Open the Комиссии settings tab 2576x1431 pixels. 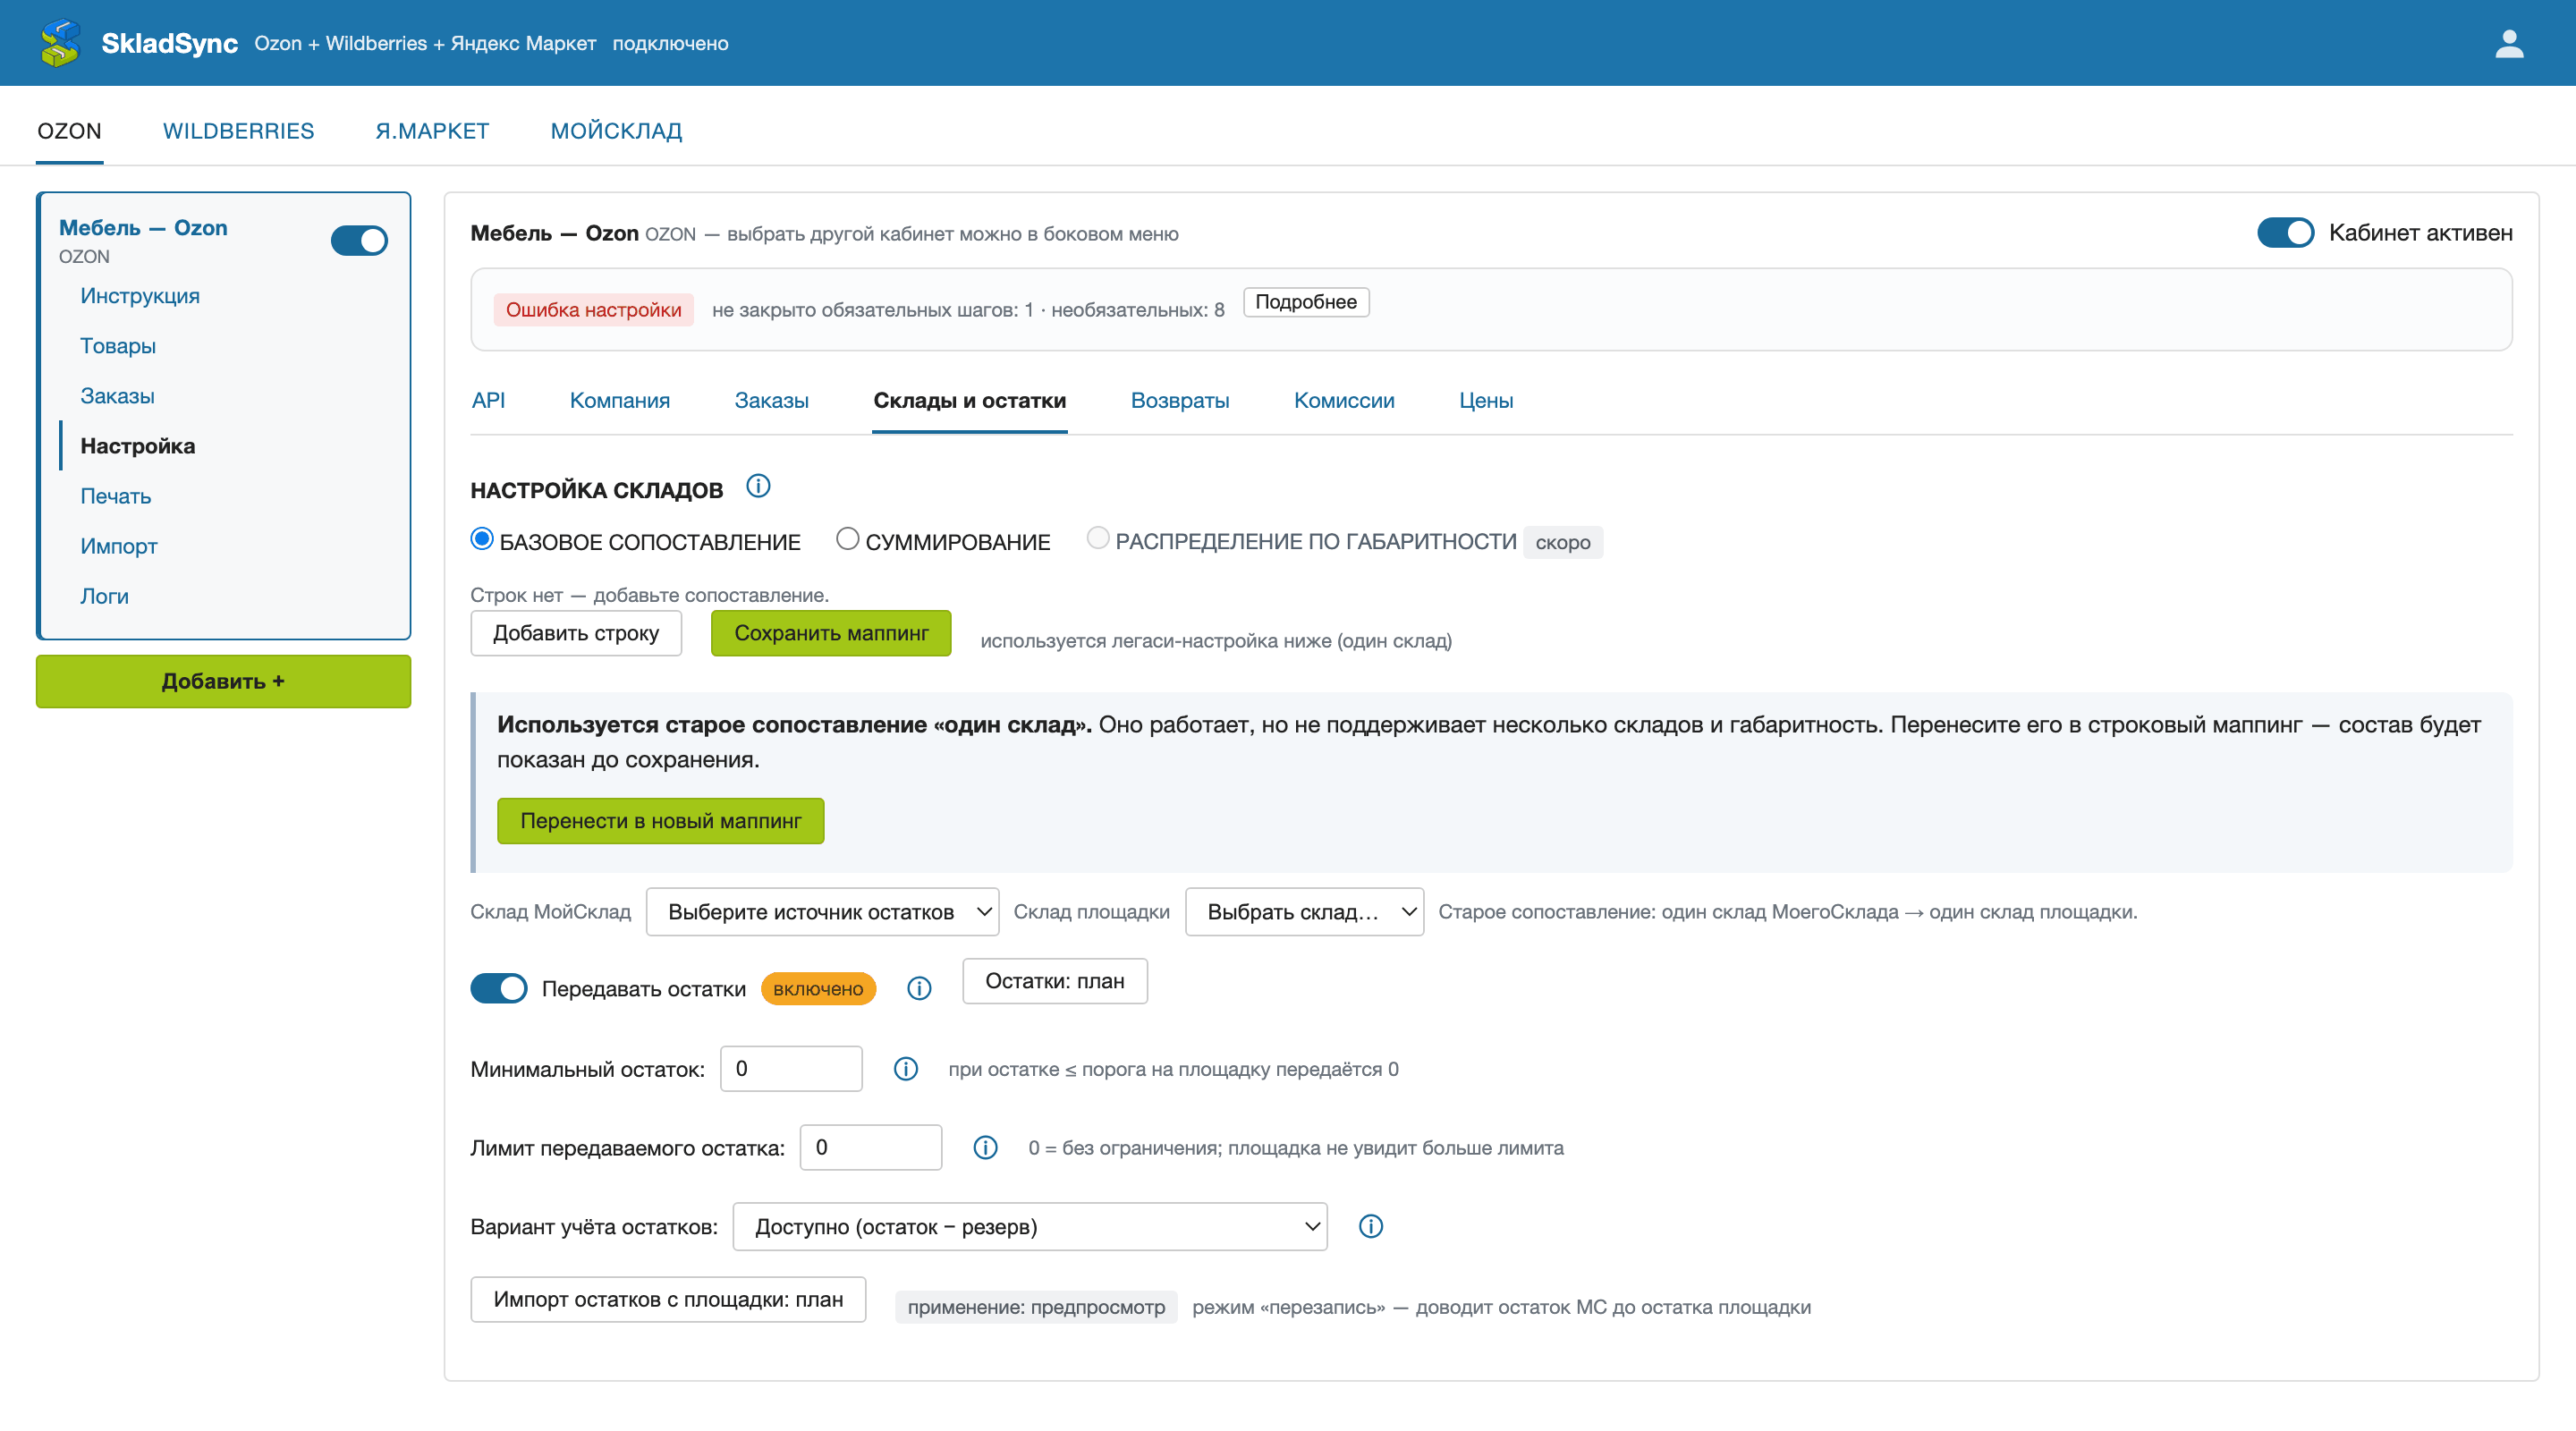(x=1344, y=400)
